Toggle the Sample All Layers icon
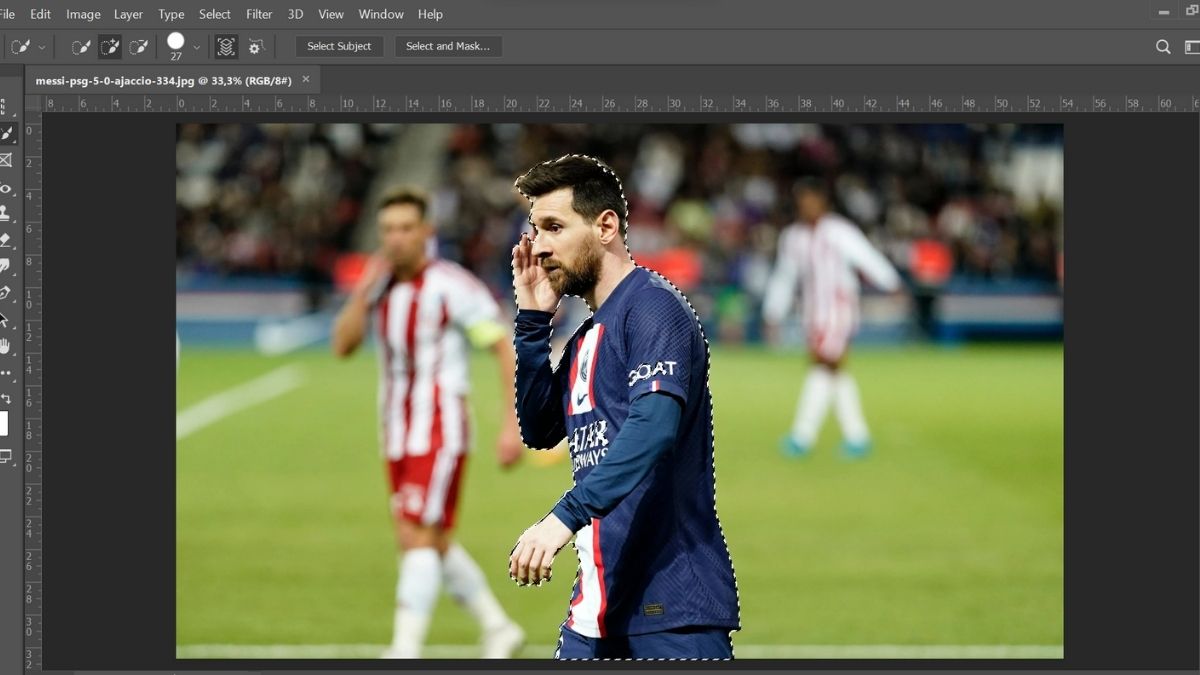1200x675 pixels. pos(226,46)
